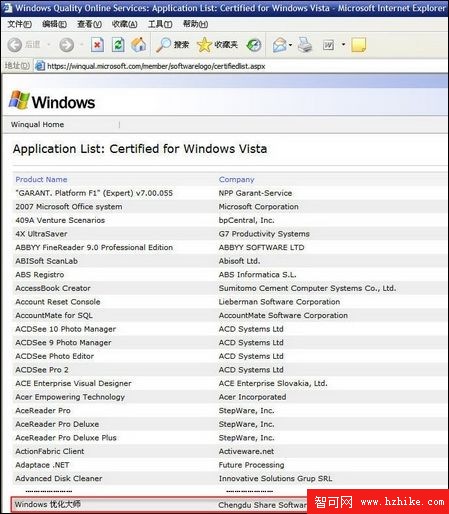Click the G7 Productivity Systems company cell

[264, 234]
